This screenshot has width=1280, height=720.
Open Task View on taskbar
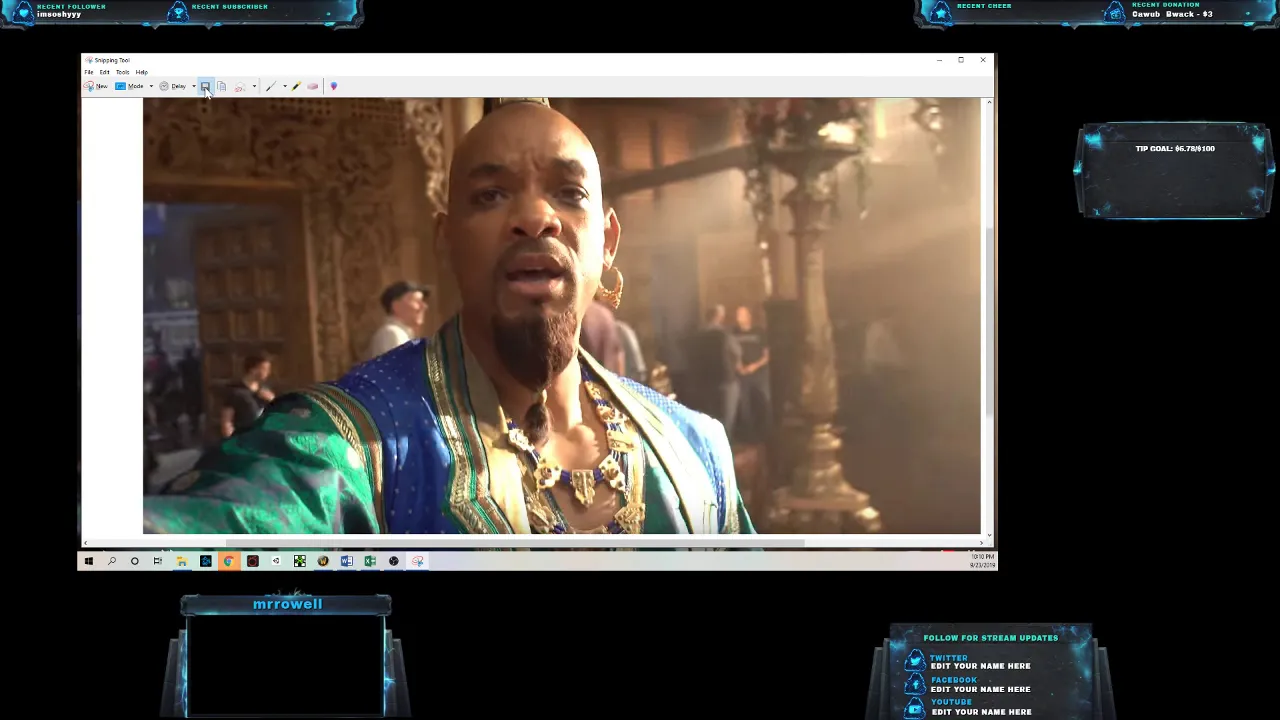[x=158, y=561]
